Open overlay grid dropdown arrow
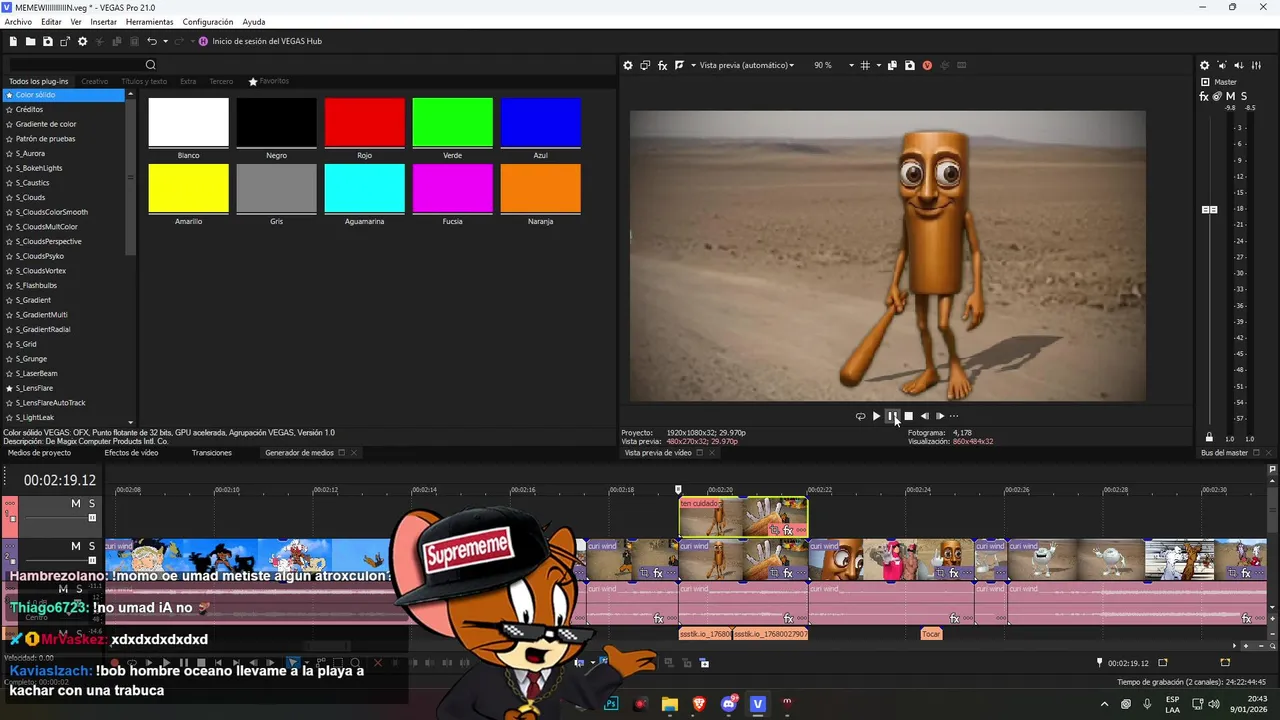 [878, 65]
